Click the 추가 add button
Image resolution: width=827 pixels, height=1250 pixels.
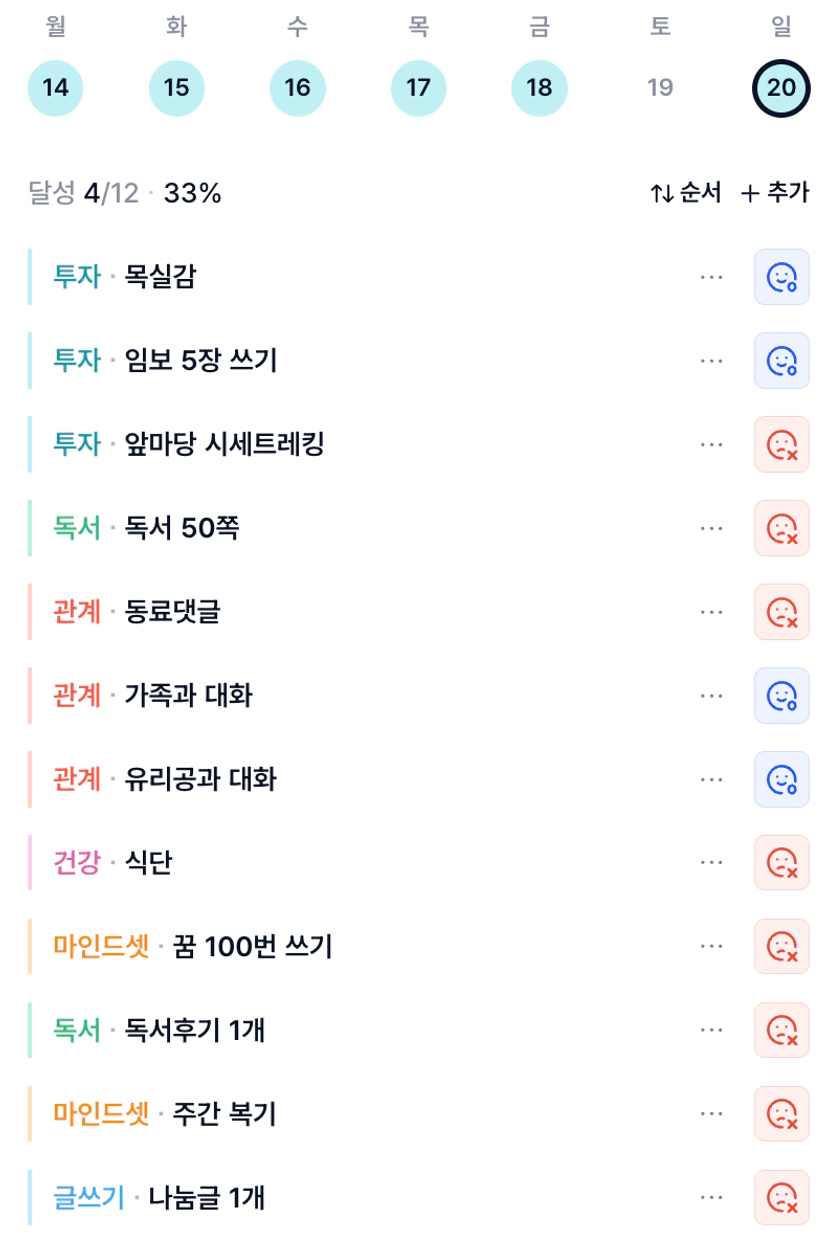tap(775, 193)
